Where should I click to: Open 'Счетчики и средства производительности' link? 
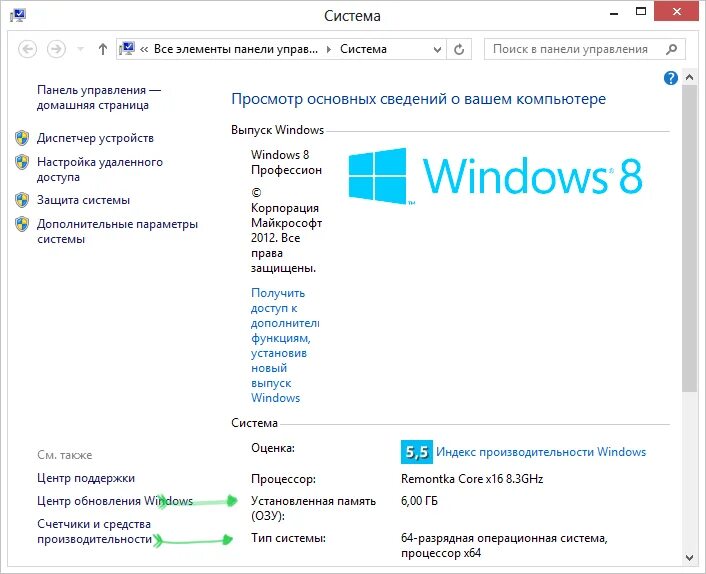coord(95,531)
